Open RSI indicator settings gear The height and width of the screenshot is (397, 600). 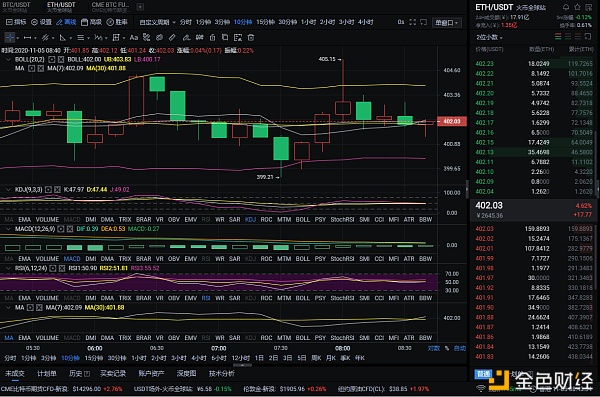(53, 268)
